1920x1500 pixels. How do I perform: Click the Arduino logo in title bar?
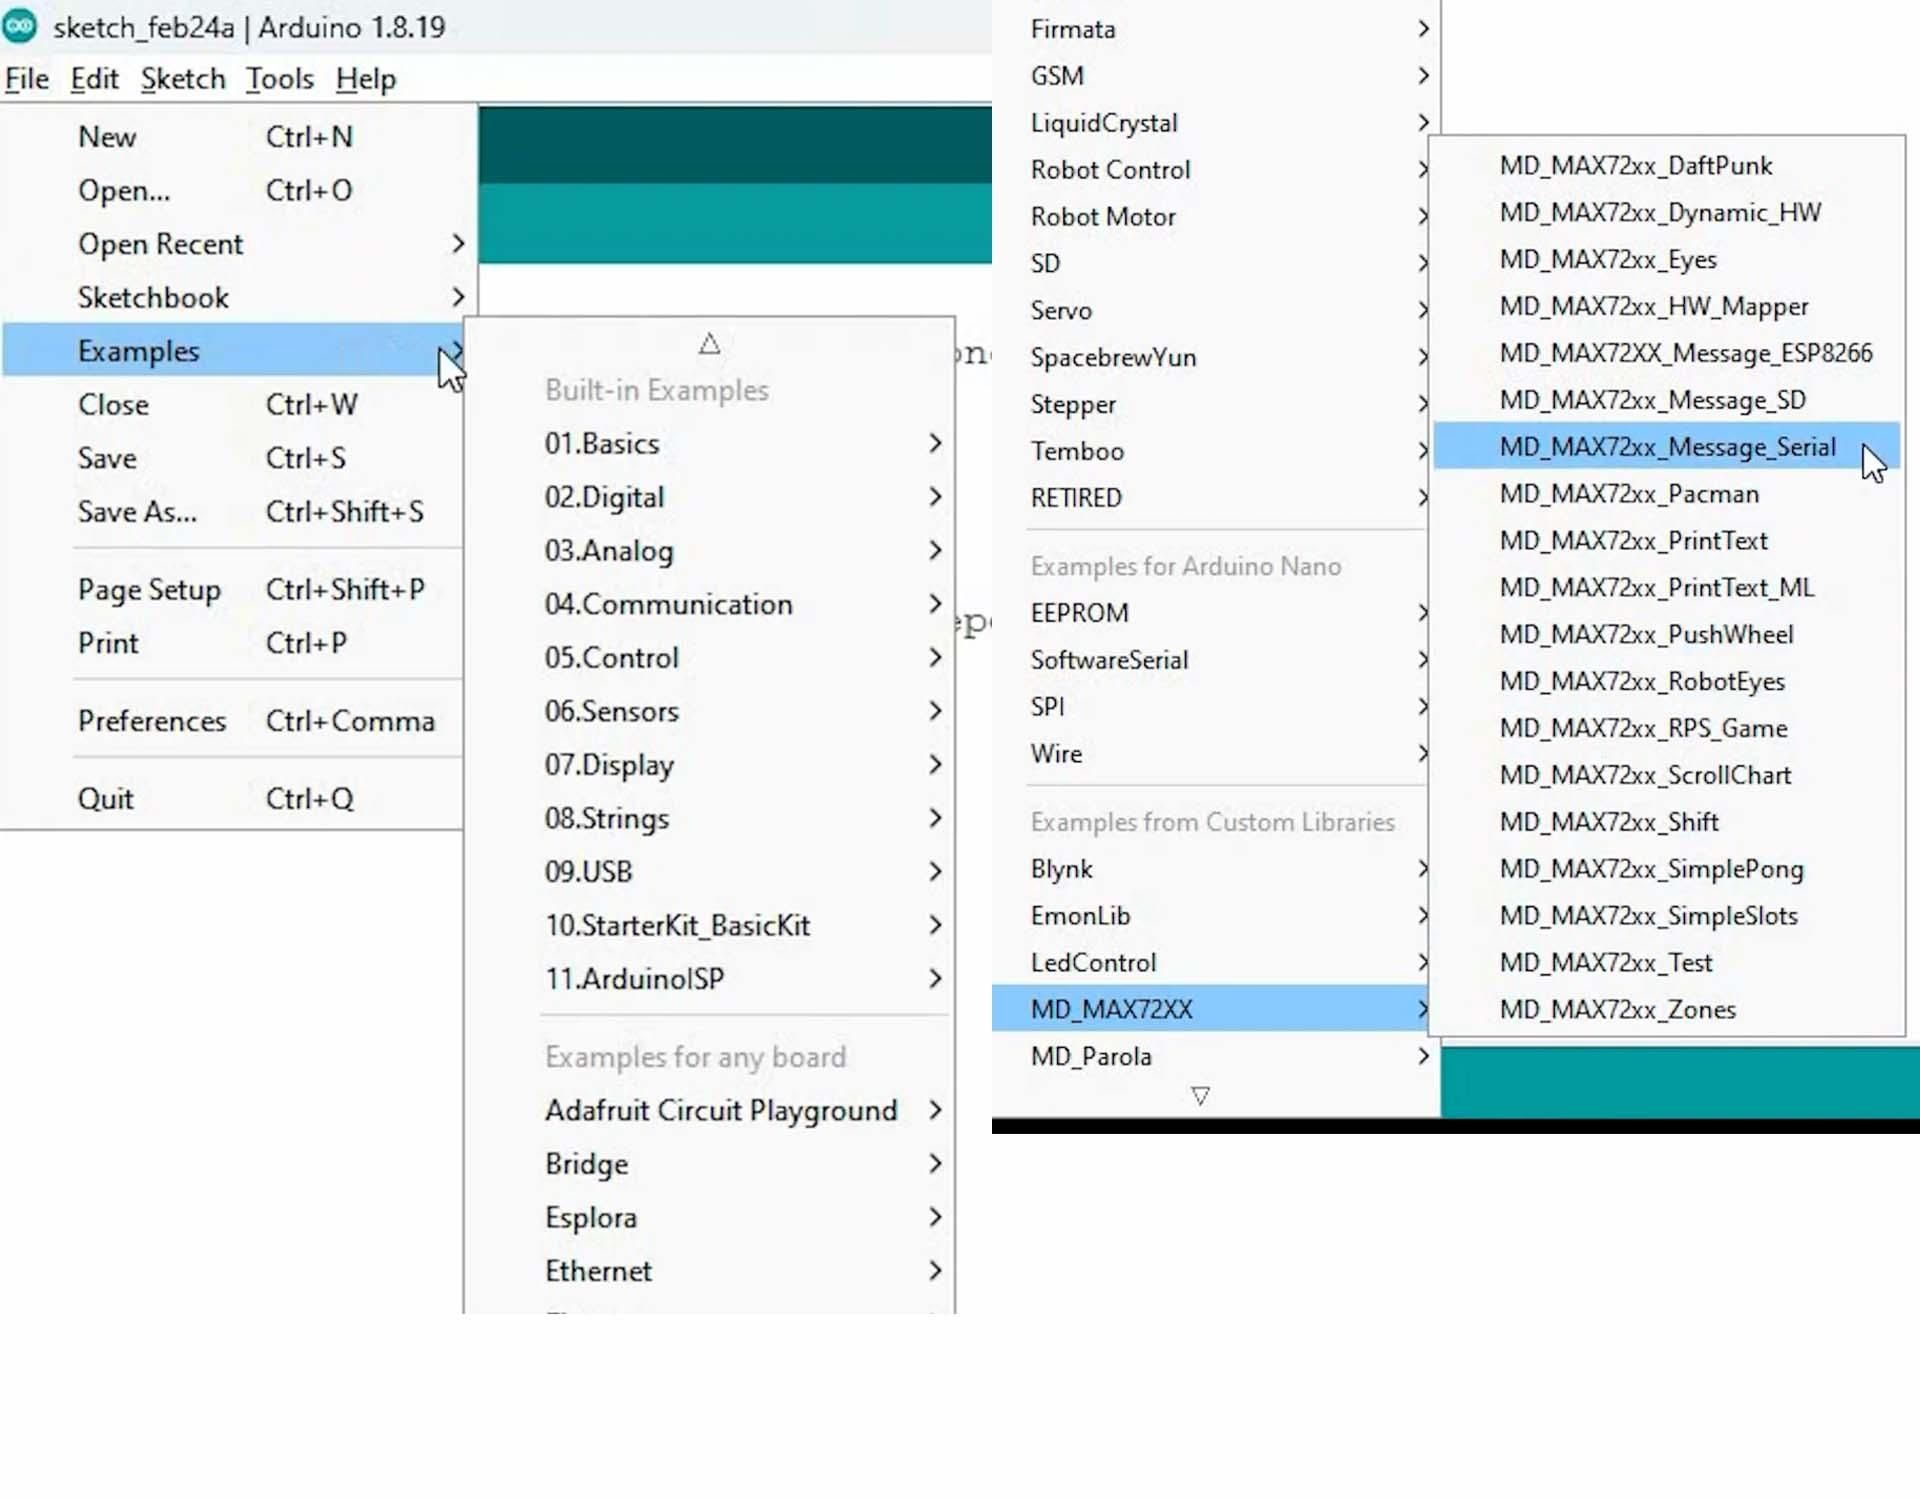[x=19, y=26]
